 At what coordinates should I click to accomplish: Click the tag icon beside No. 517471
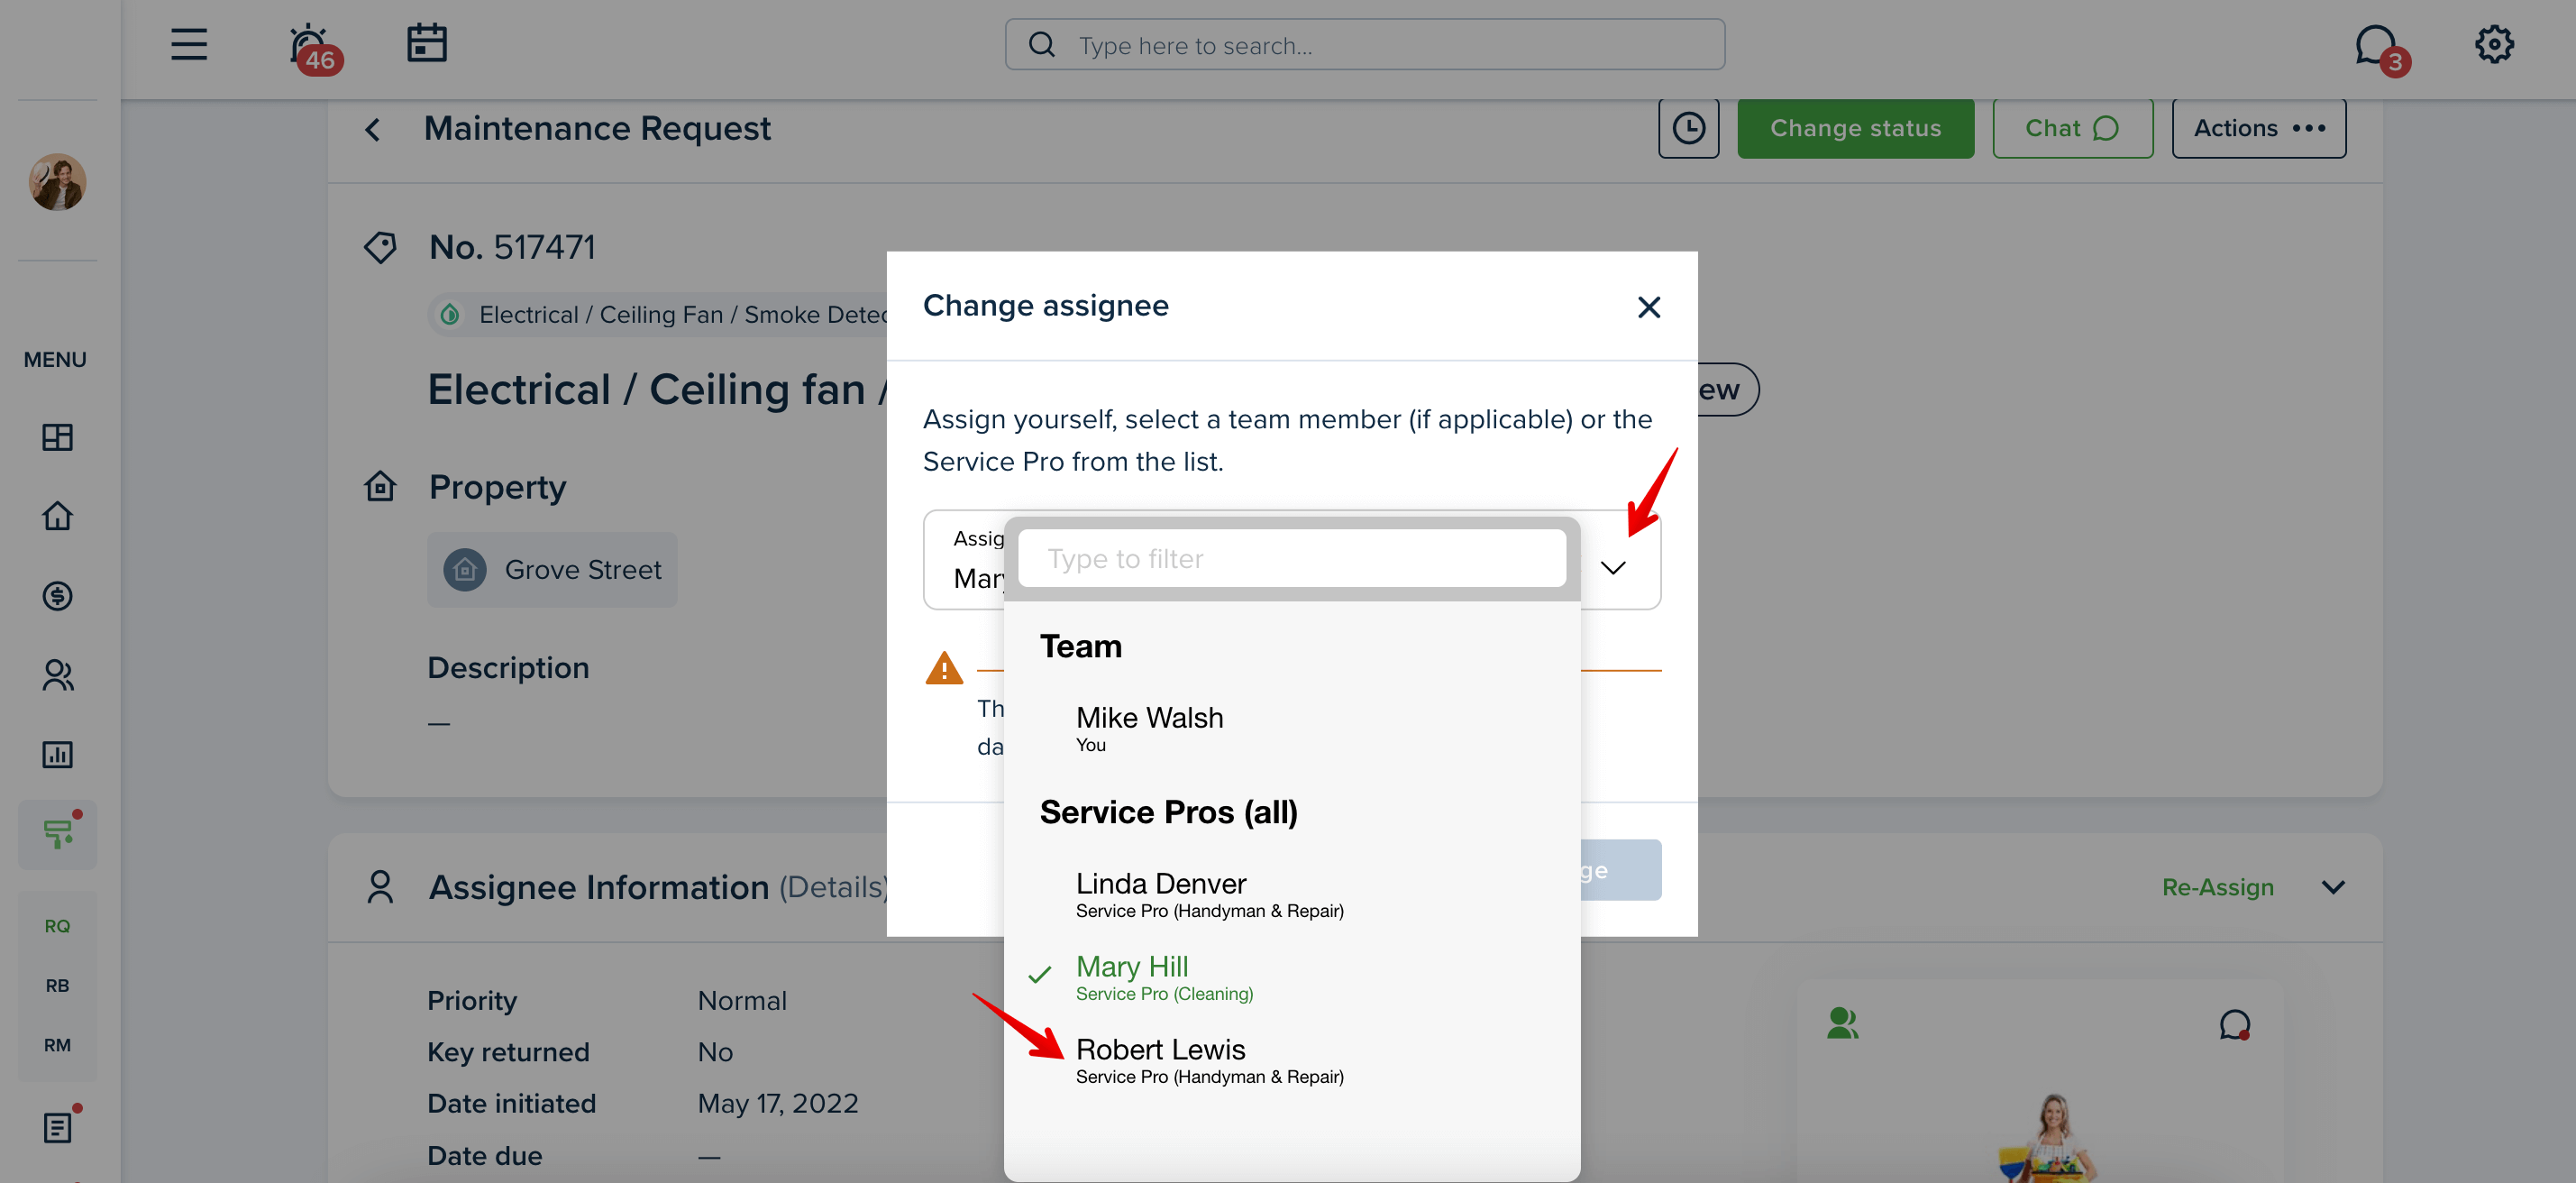coord(379,246)
